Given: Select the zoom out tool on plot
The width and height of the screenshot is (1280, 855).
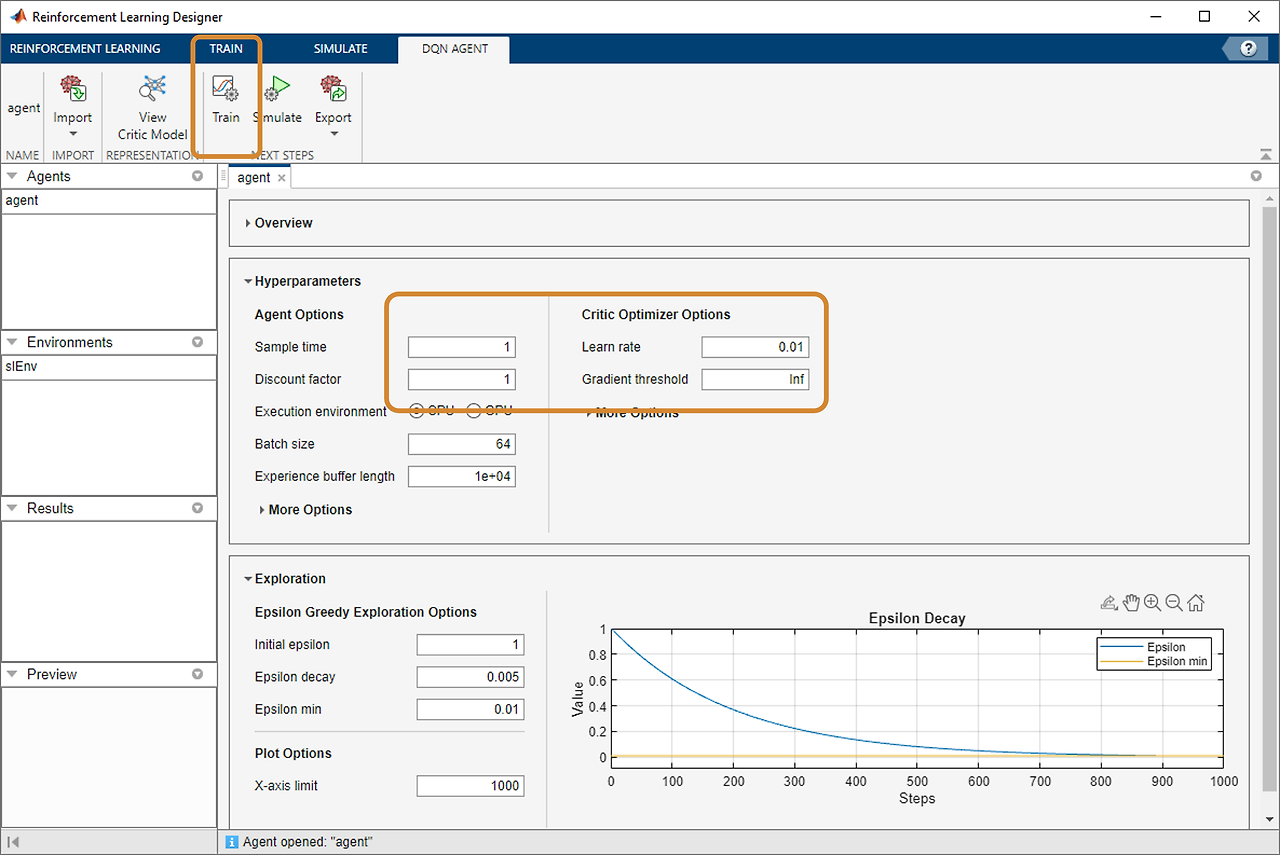Looking at the screenshot, I should [1174, 602].
